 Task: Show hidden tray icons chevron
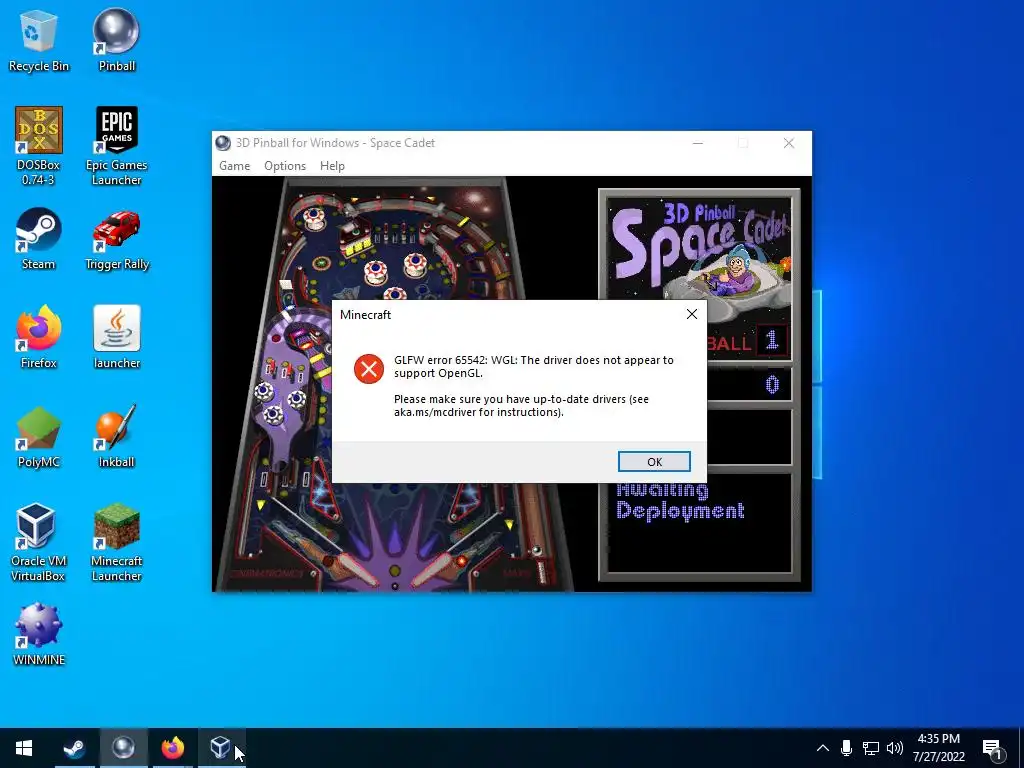823,748
